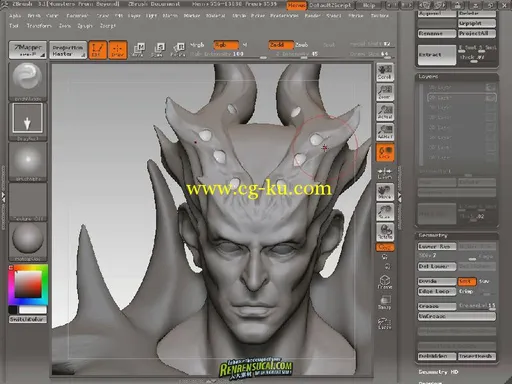Toggle Draw mode button

click(118, 50)
